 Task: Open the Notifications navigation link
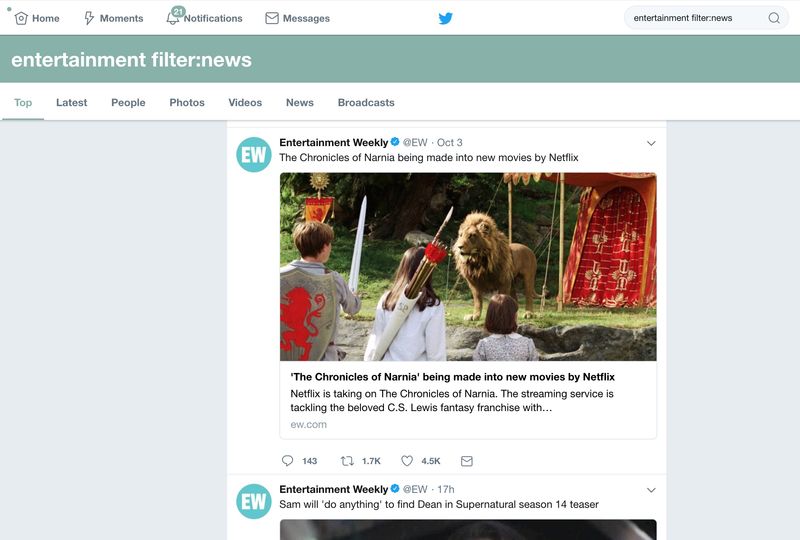tap(213, 18)
